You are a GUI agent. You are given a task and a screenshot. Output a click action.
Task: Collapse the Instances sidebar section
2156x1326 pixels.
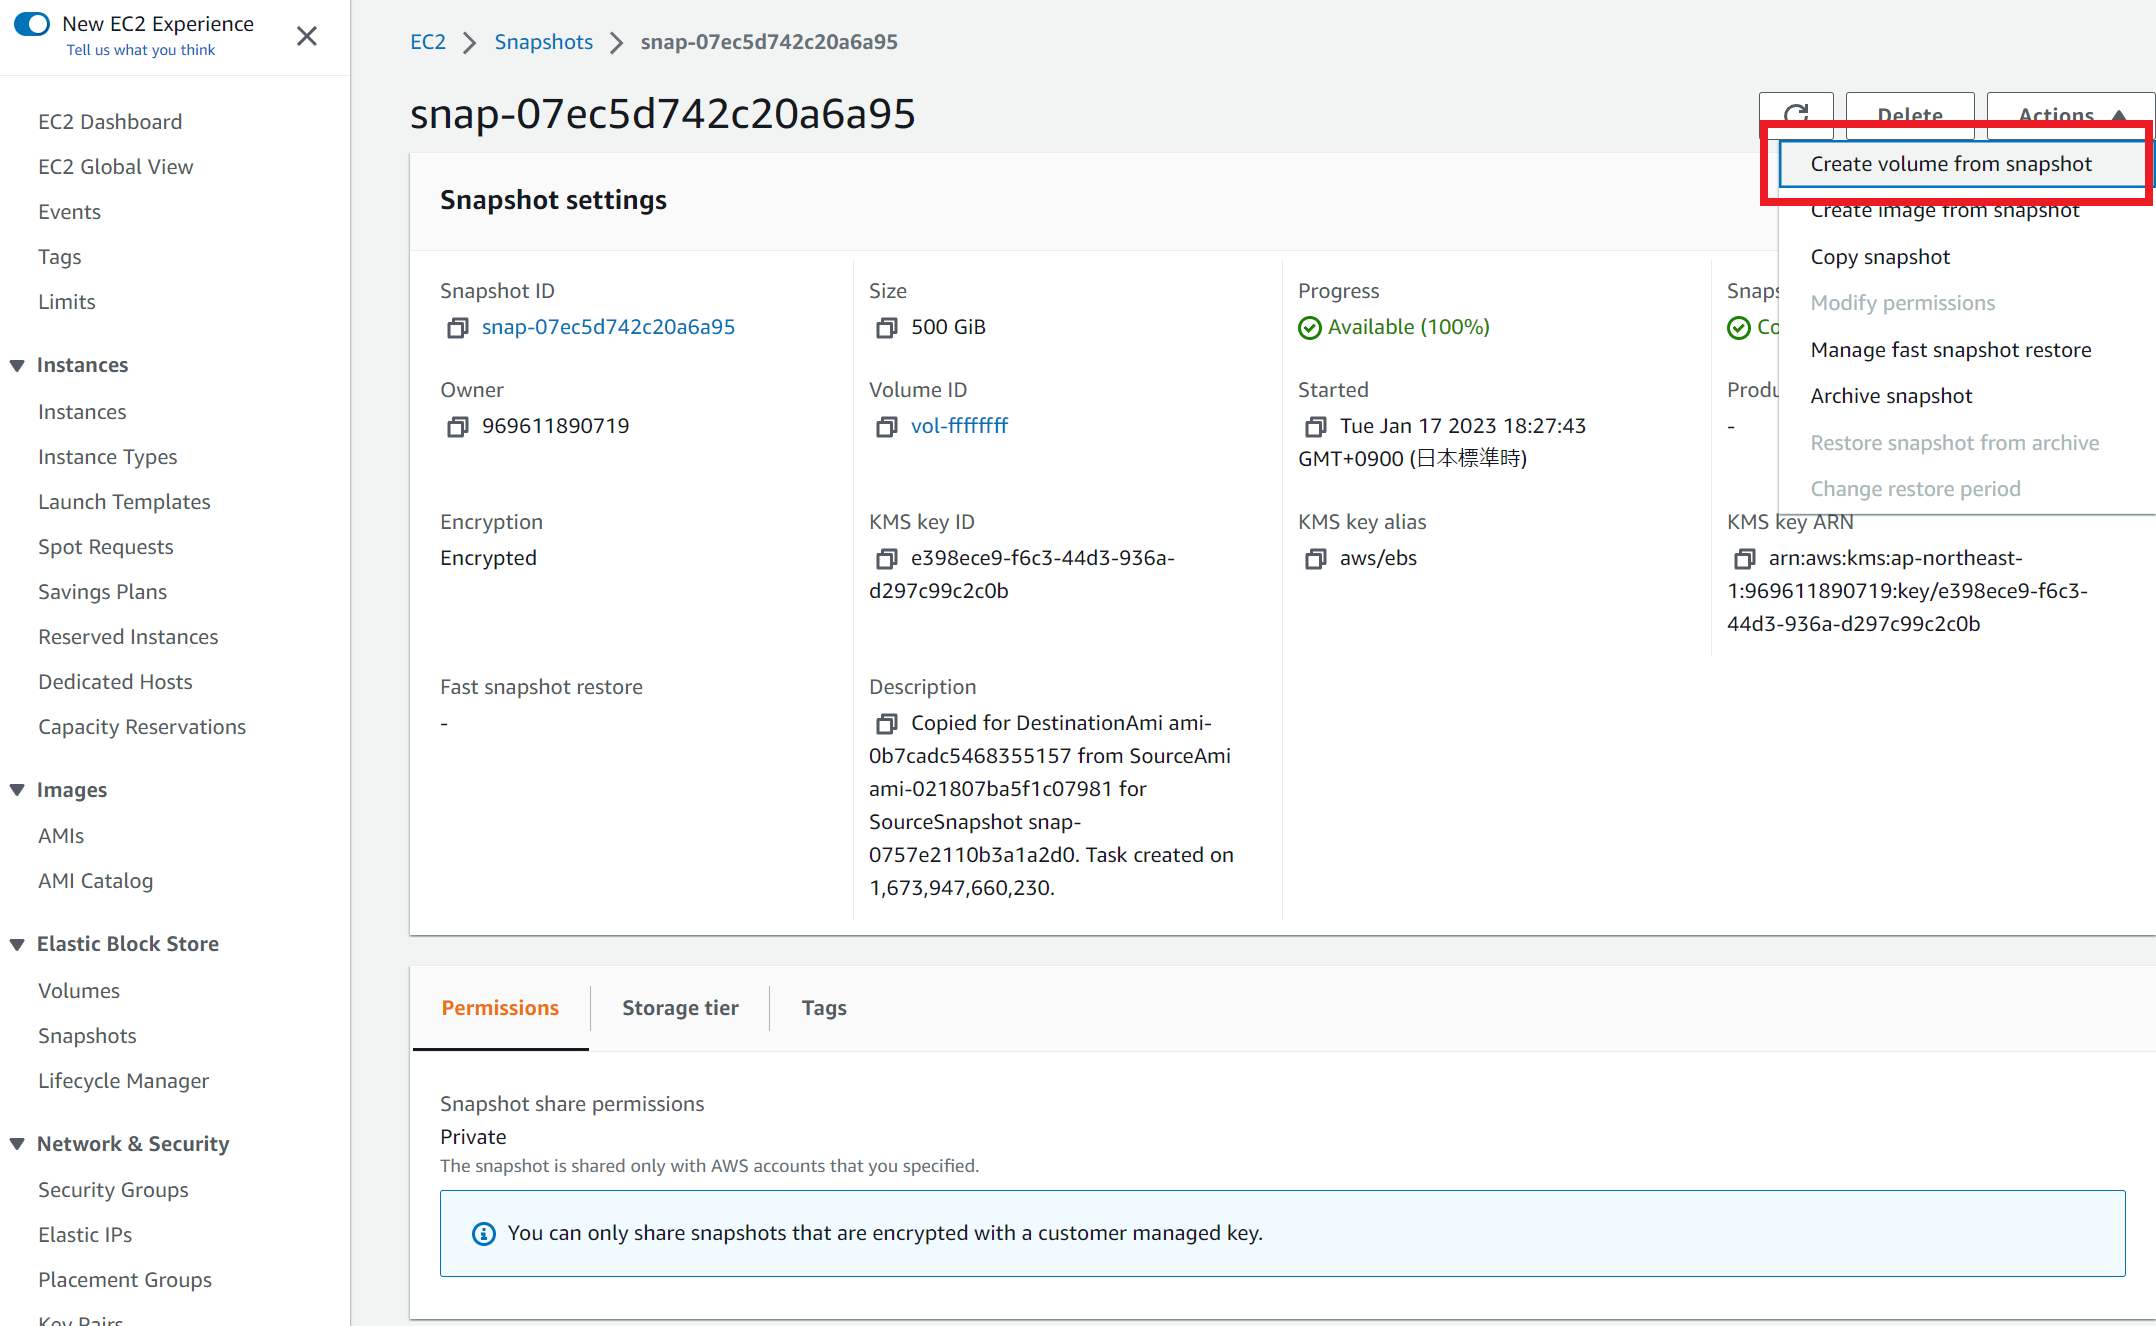17,365
